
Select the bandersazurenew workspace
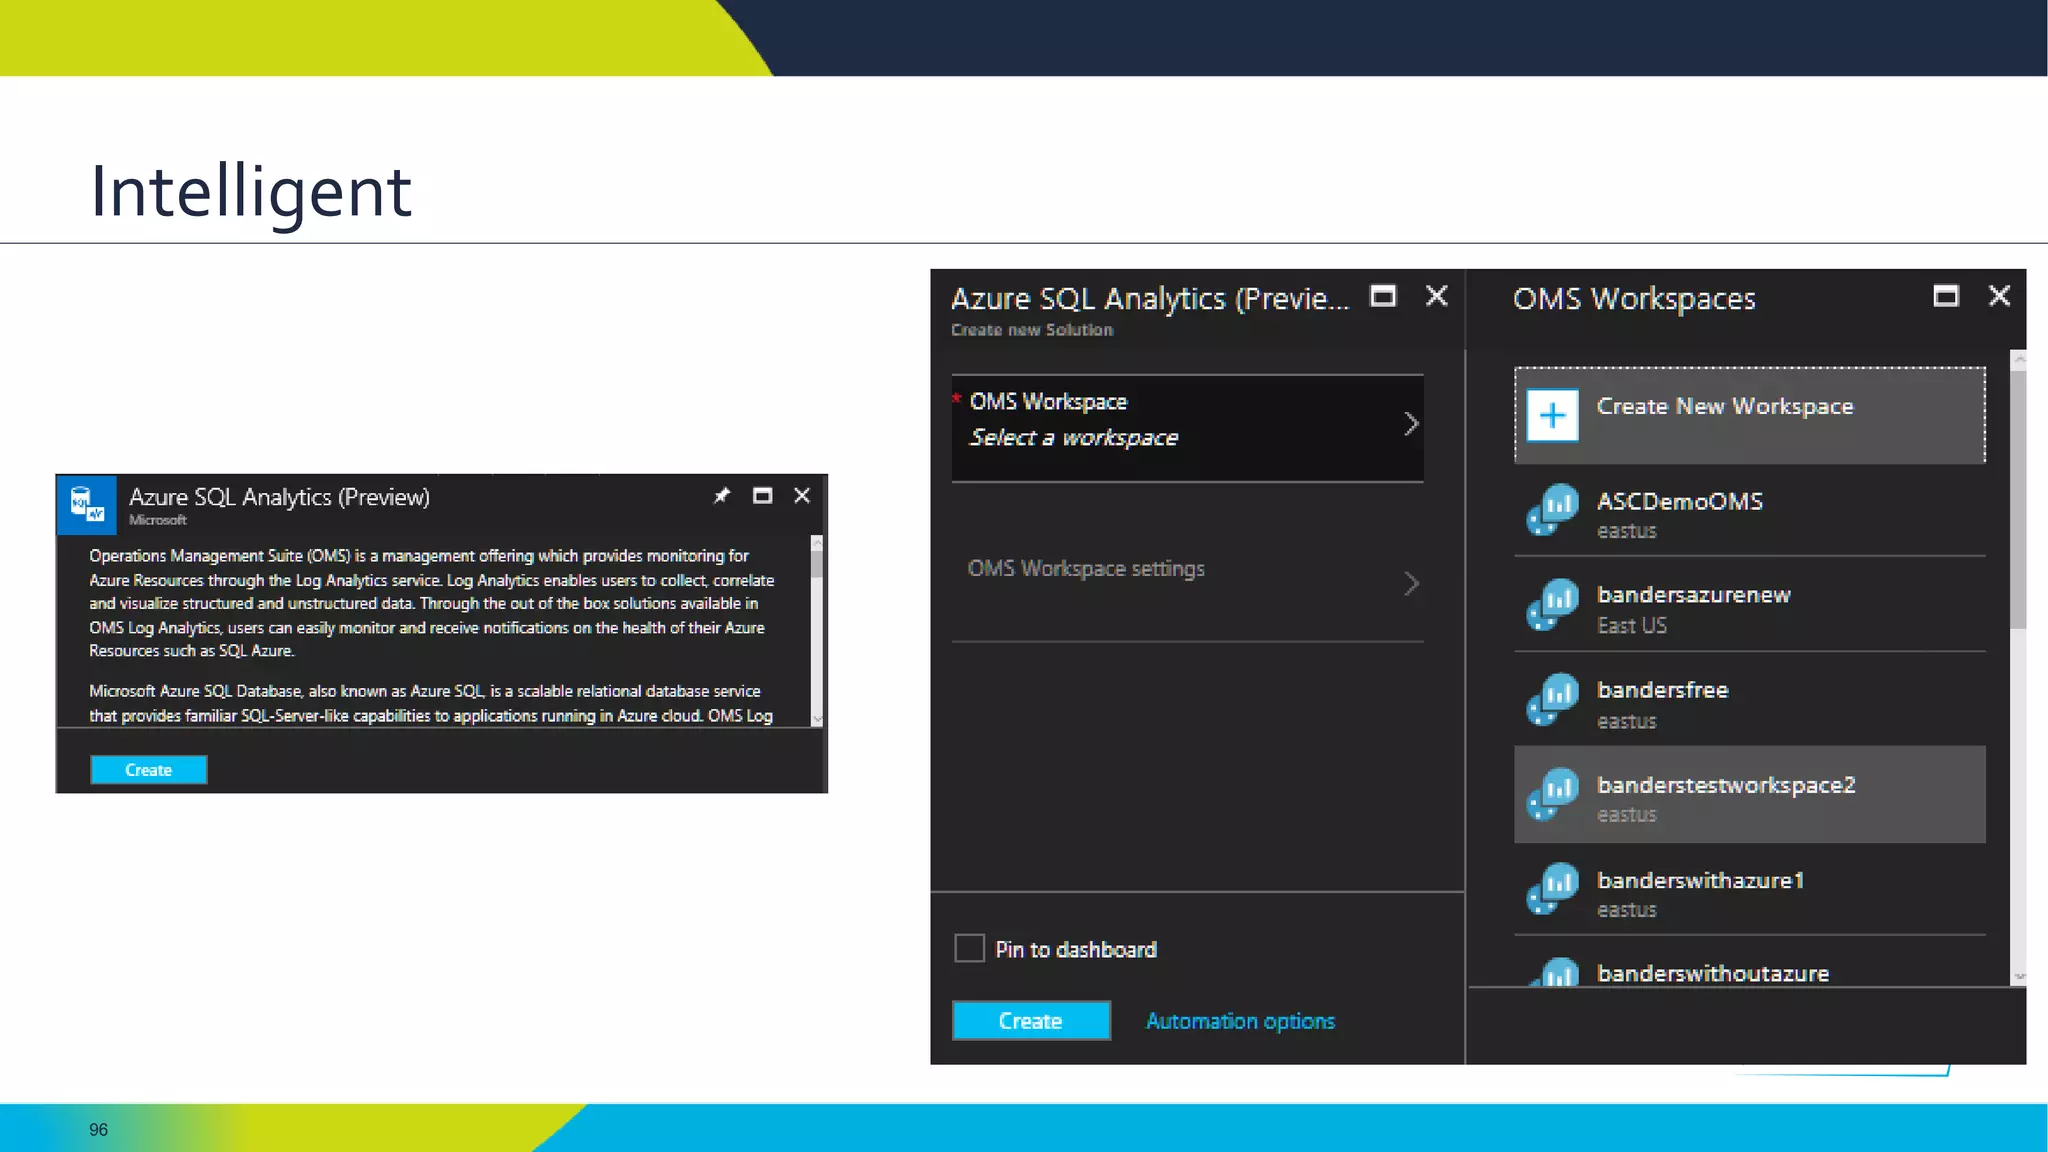coord(1750,607)
